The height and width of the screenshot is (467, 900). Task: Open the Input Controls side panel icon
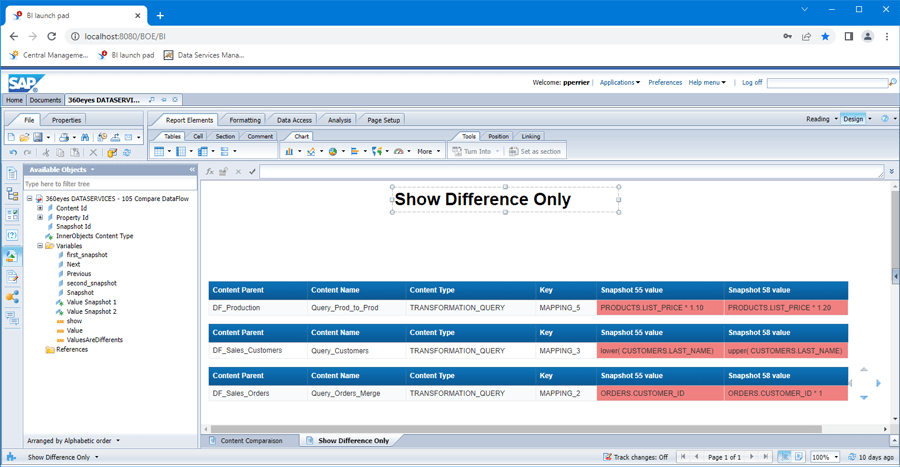point(12,215)
